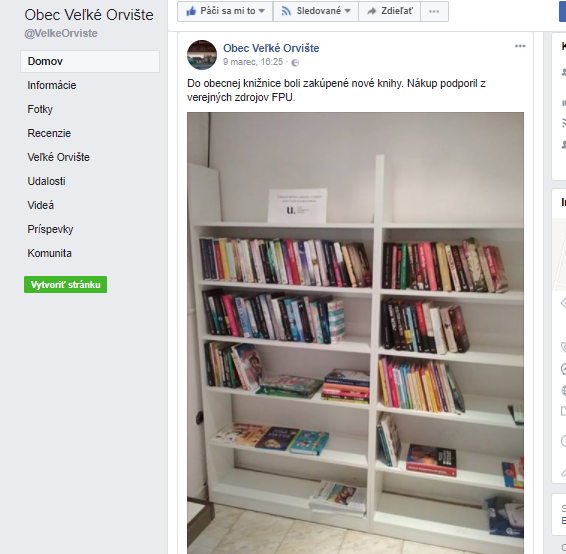Click the thumbs-up Like icon
The height and width of the screenshot is (554, 566).
tap(191, 11)
